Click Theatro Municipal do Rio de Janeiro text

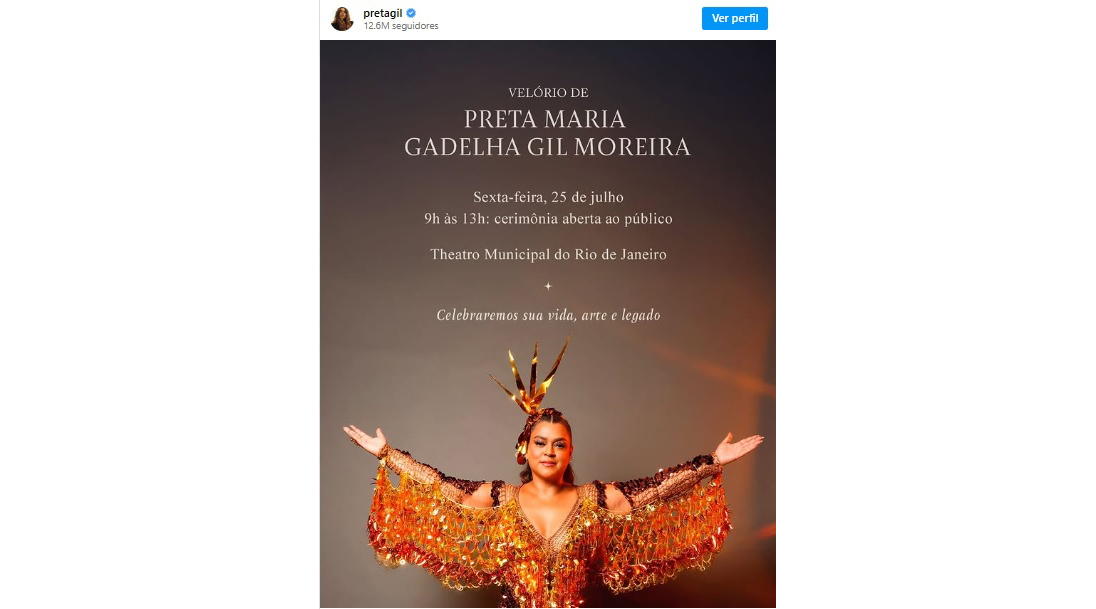coord(548,255)
